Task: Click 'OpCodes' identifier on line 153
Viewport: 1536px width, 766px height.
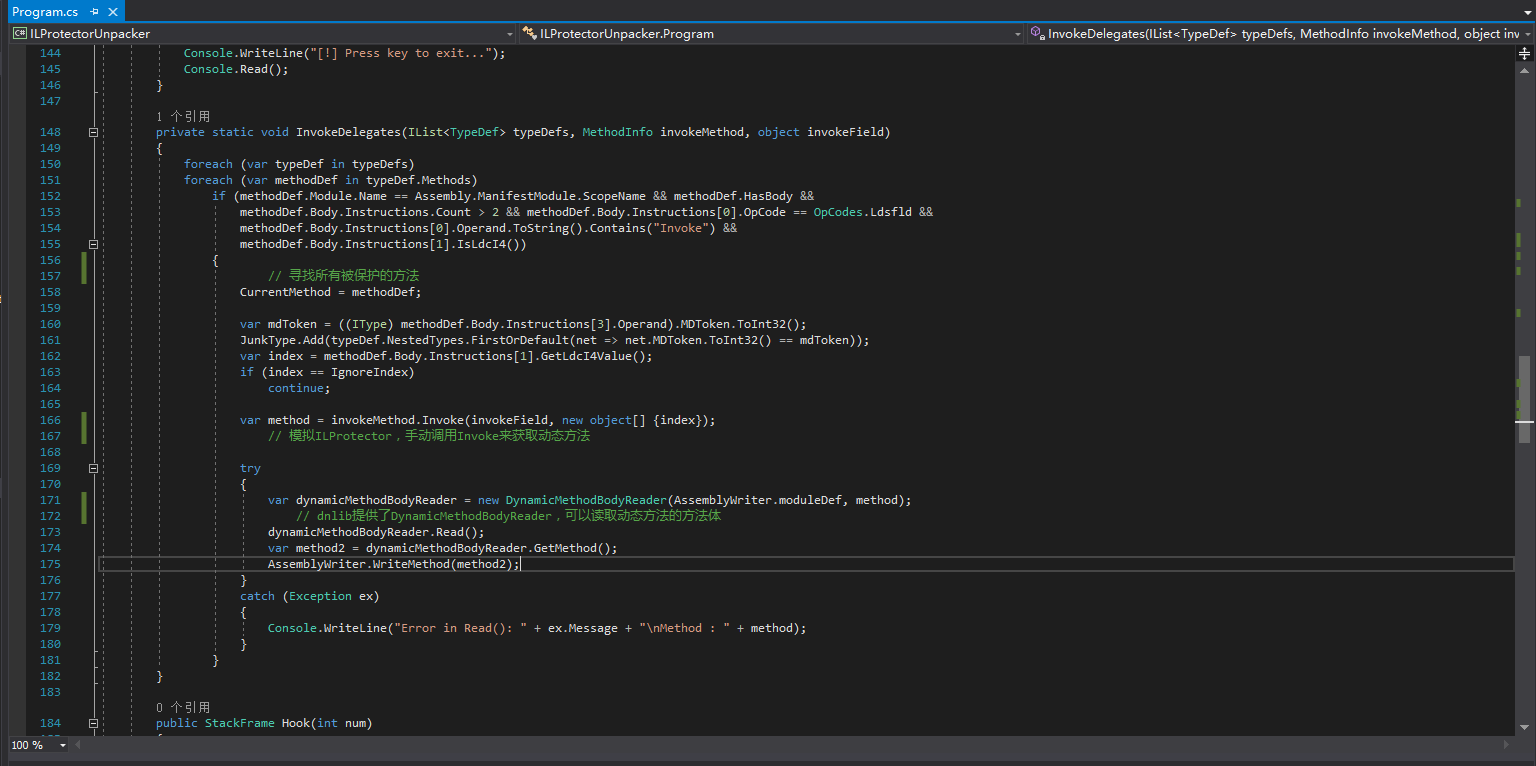Action: click(837, 212)
